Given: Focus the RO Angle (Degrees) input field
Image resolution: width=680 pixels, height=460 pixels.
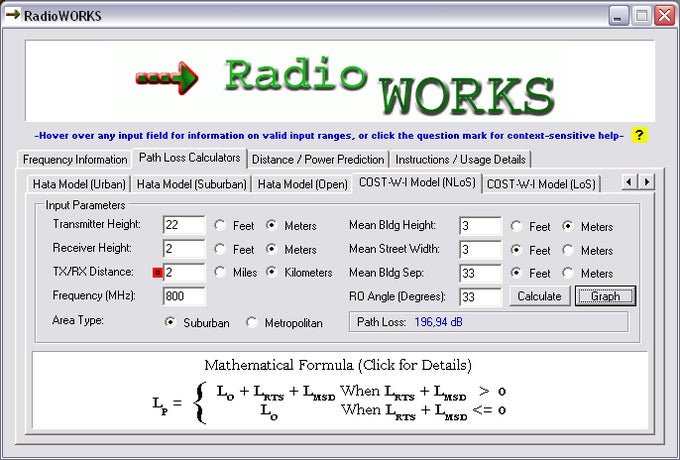Looking at the screenshot, I should pos(480,297).
